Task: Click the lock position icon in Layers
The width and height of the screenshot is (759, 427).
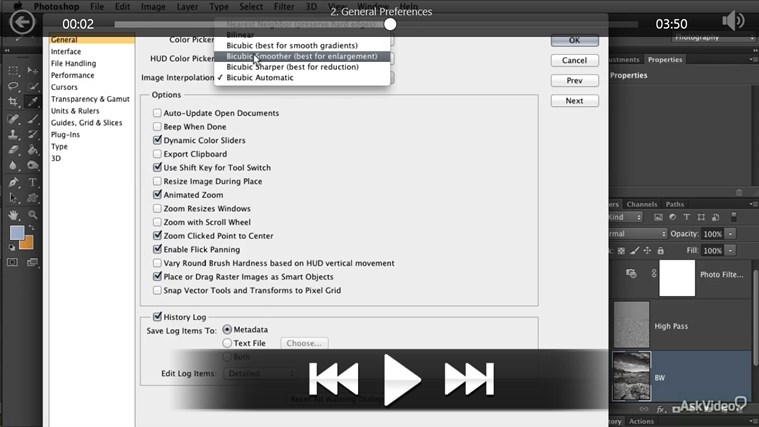Action: (647, 250)
